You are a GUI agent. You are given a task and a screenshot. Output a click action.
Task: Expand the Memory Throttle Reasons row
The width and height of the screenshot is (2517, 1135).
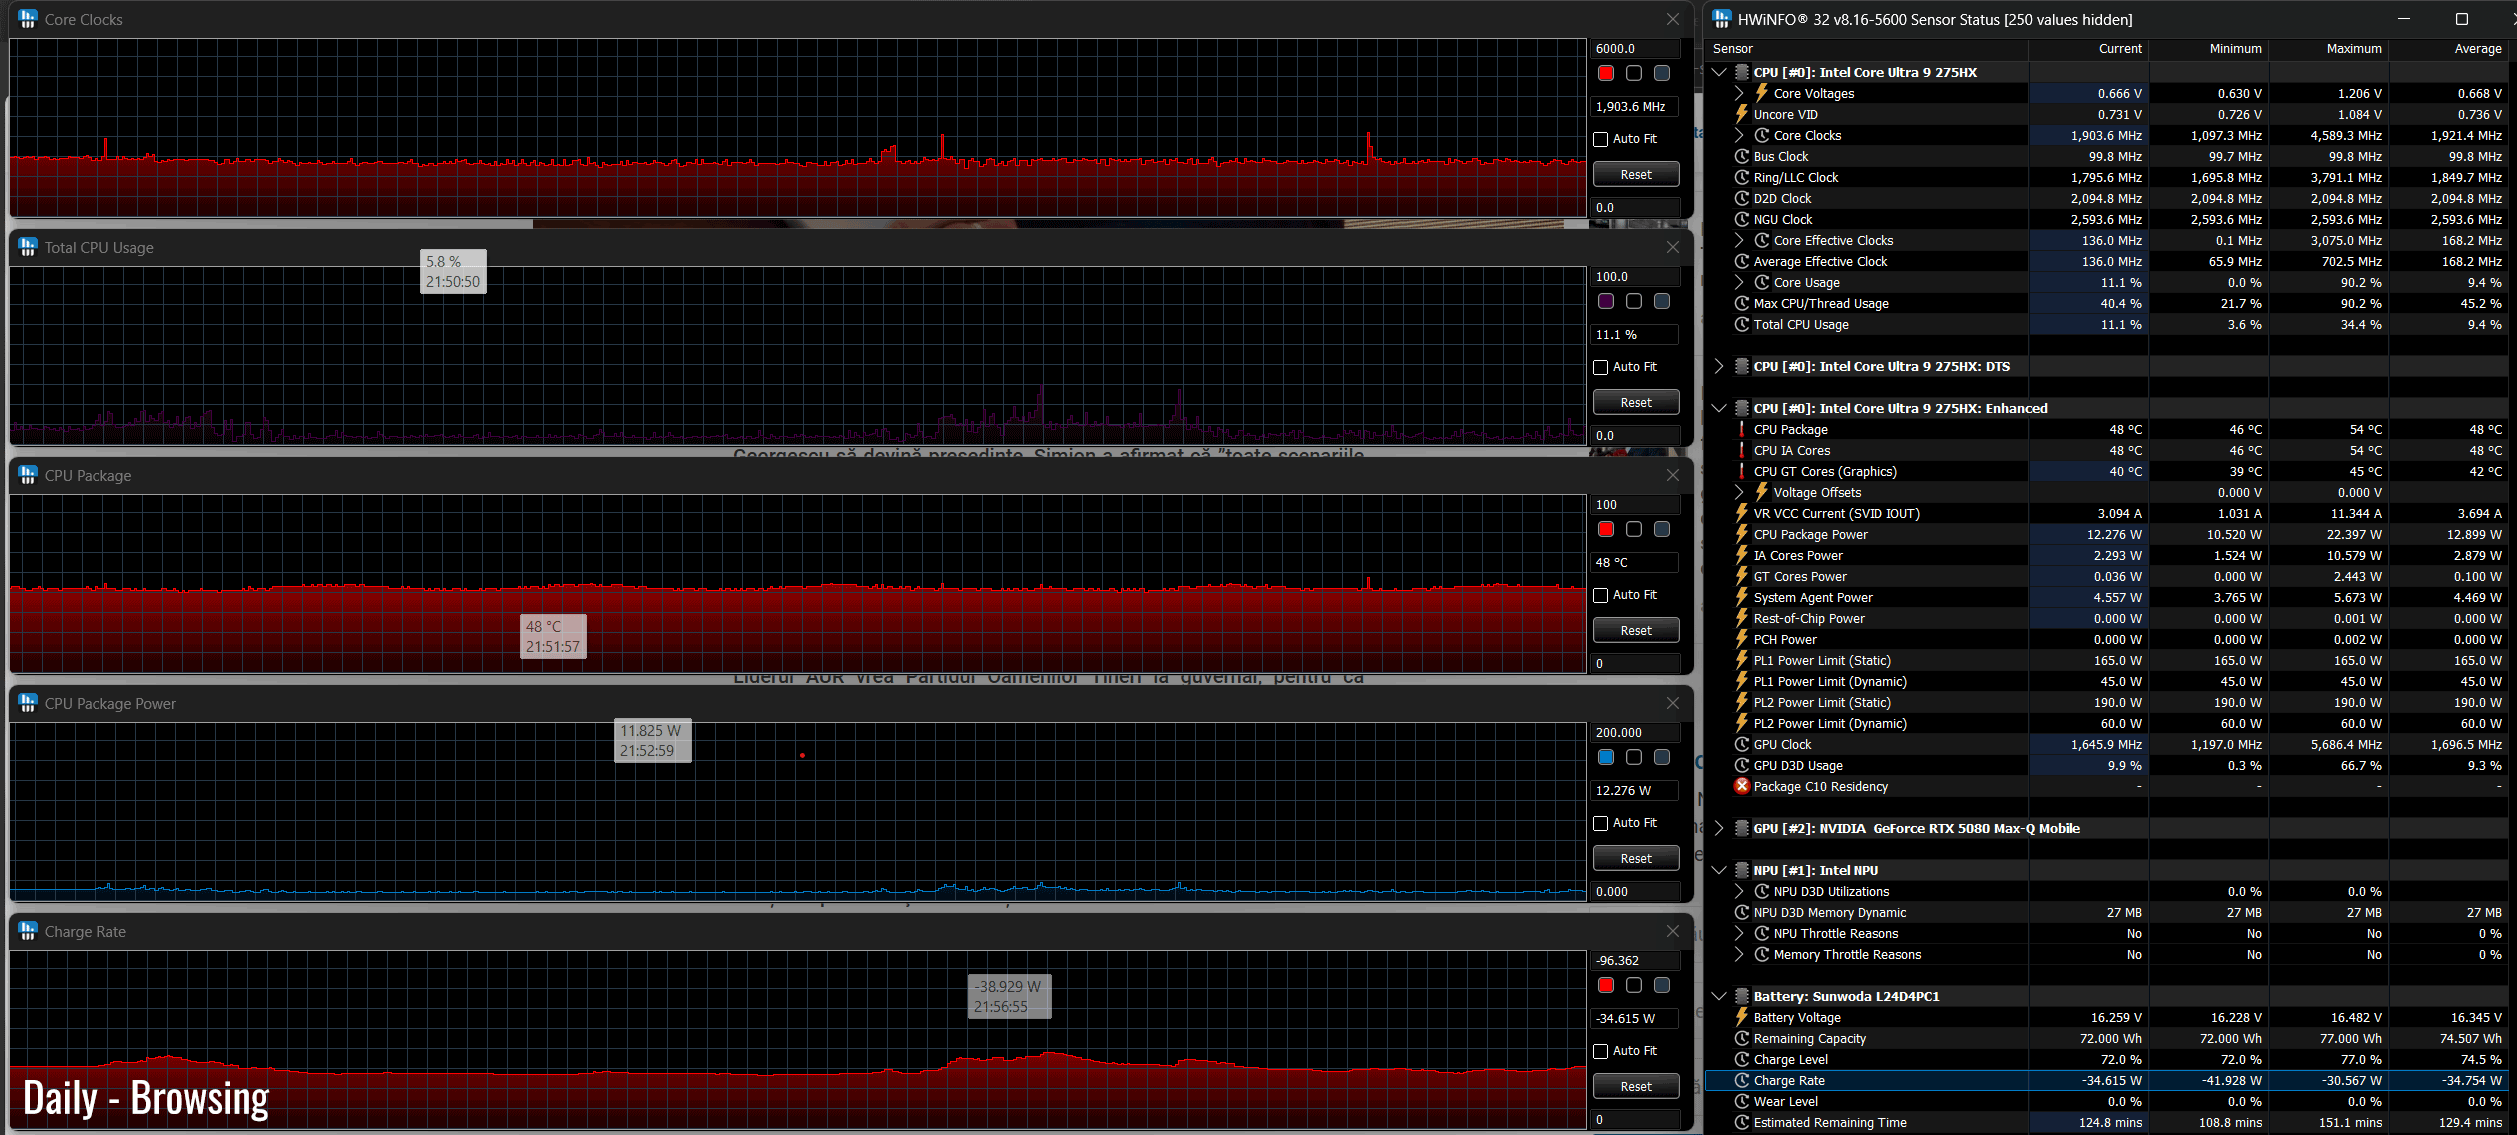point(1739,954)
